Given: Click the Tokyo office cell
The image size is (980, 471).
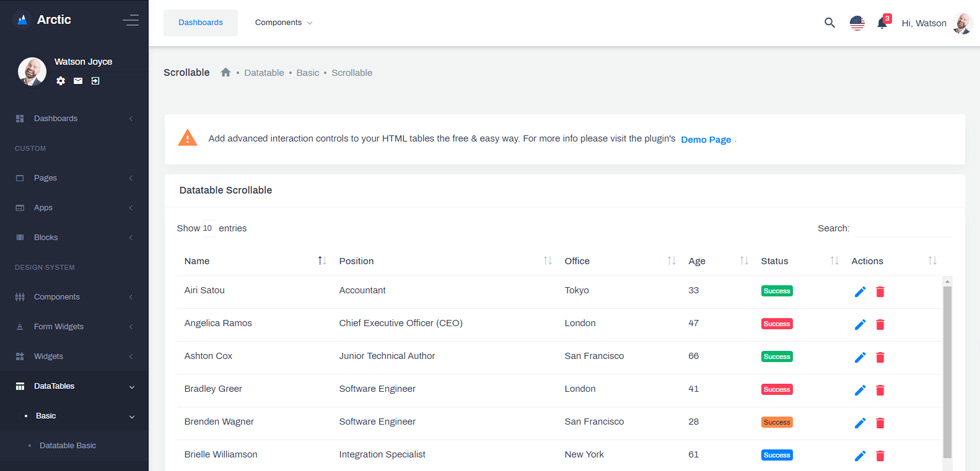Looking at the screenshot, I should 576,290.
